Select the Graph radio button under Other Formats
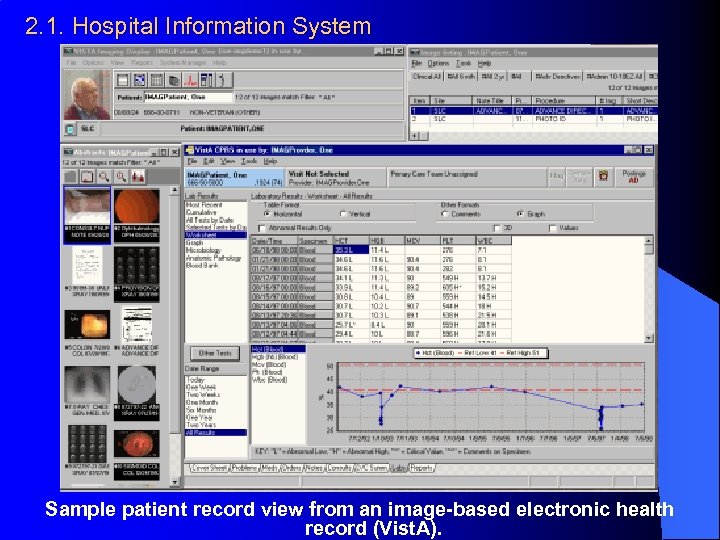 point(520,214)
